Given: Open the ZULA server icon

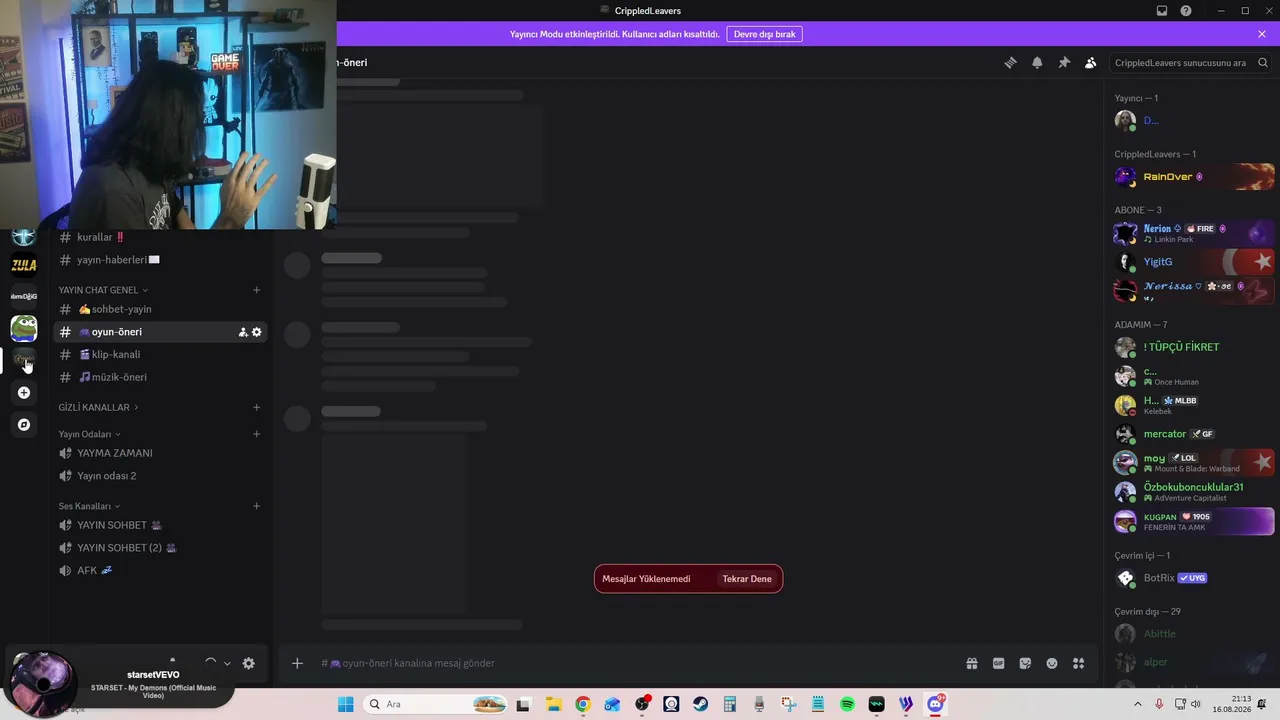Looking at the screenshot, I should pyautogui.click(x=24, y=265).
